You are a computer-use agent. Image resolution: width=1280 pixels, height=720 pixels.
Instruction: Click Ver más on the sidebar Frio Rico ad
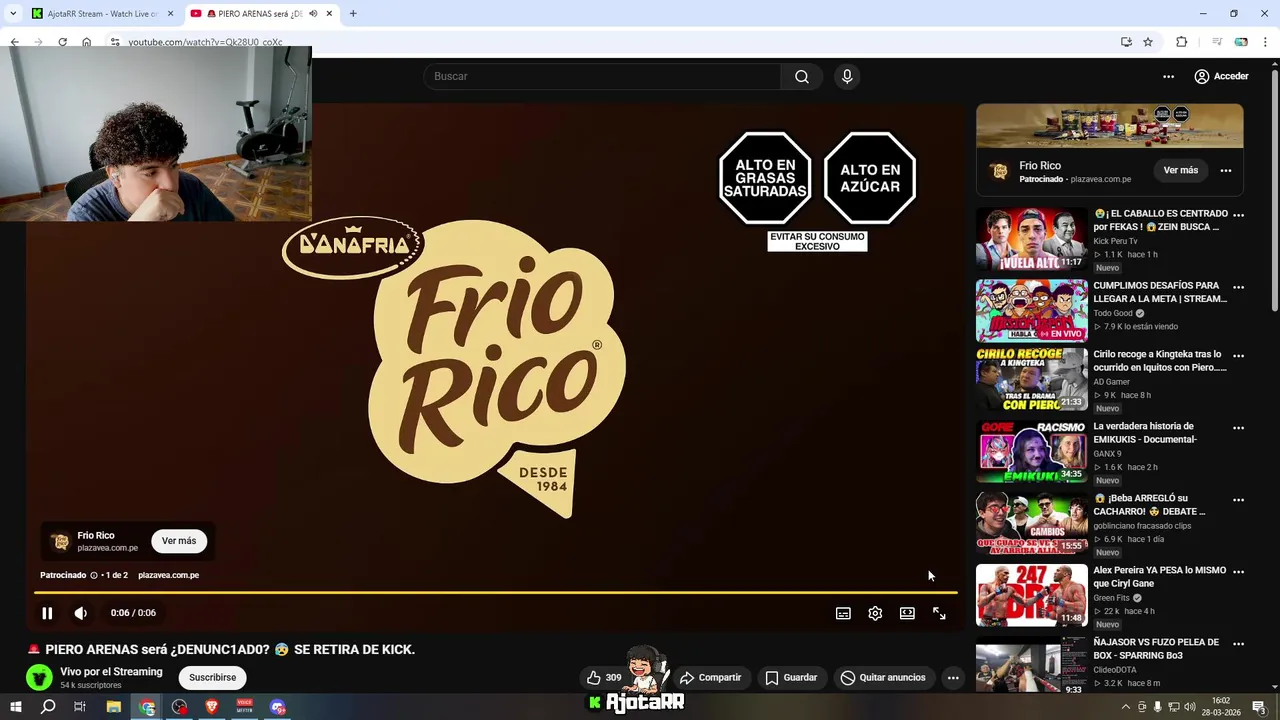tap(1181, 171)
